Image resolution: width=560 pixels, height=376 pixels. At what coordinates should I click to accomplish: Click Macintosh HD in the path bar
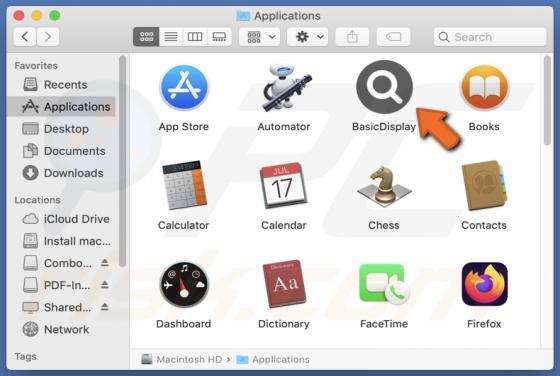tap(181, 359)
